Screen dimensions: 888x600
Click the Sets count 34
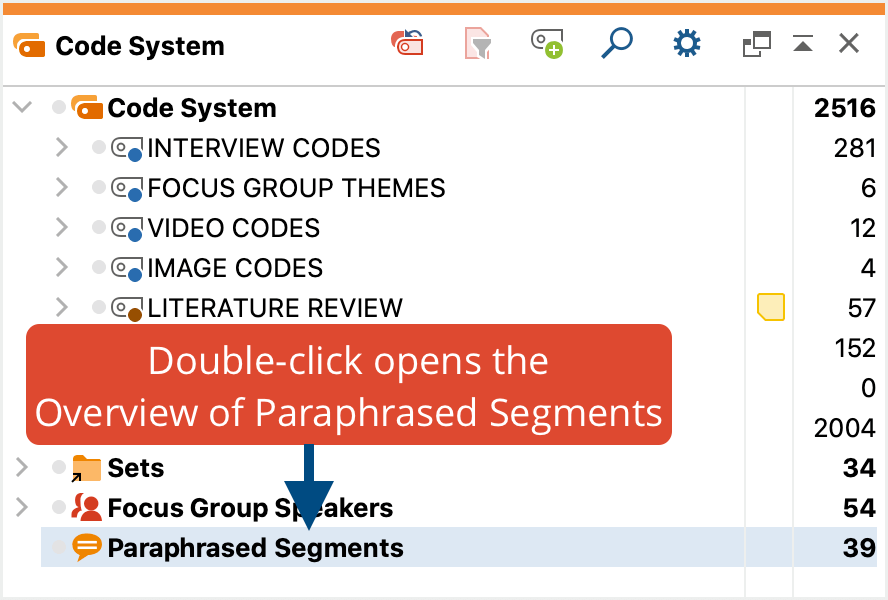860,469
